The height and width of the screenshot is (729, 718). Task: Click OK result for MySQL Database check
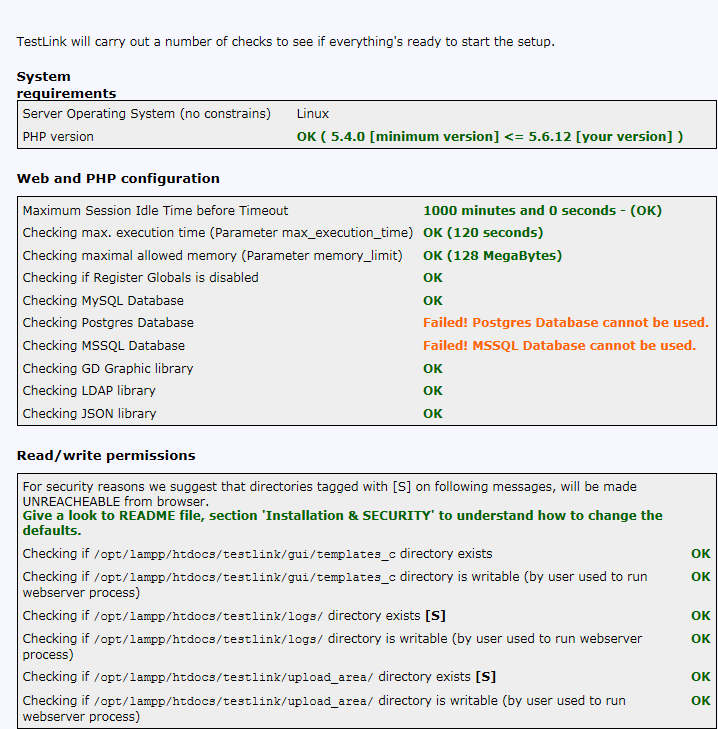click(x=432, y=301)
